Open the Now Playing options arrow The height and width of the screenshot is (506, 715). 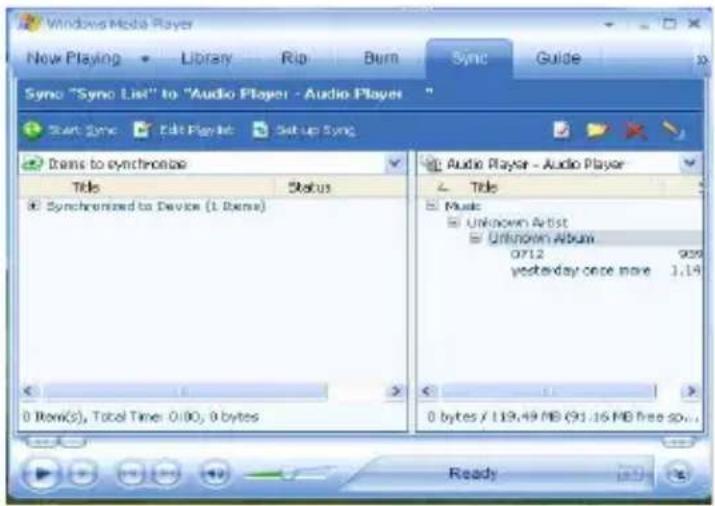[145, 59]
